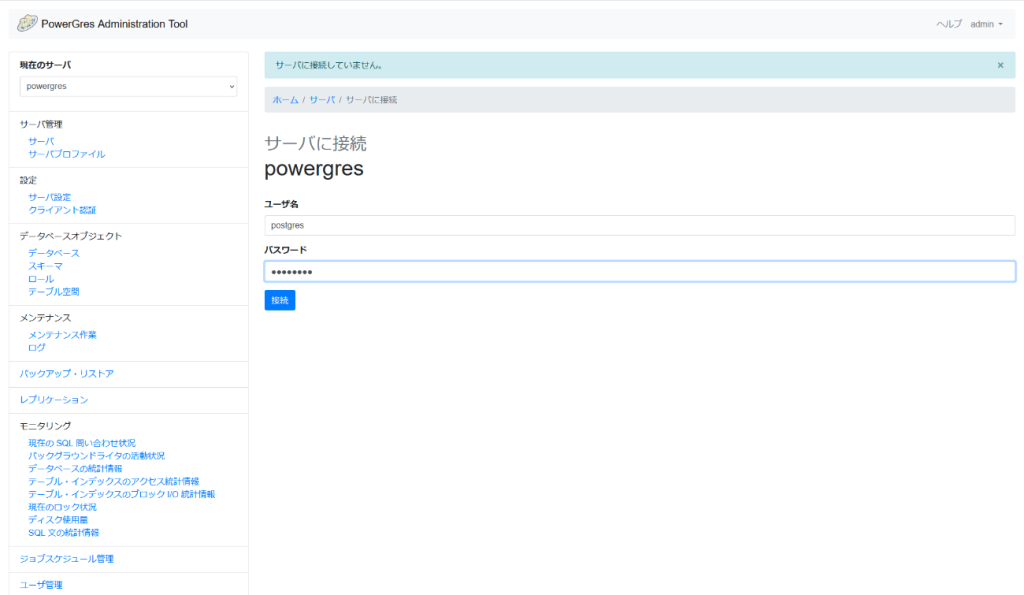The height and width of the screenshot is (595, 1024).
Task: Click the PowerGres elephant logo icon
Action: 27,24
